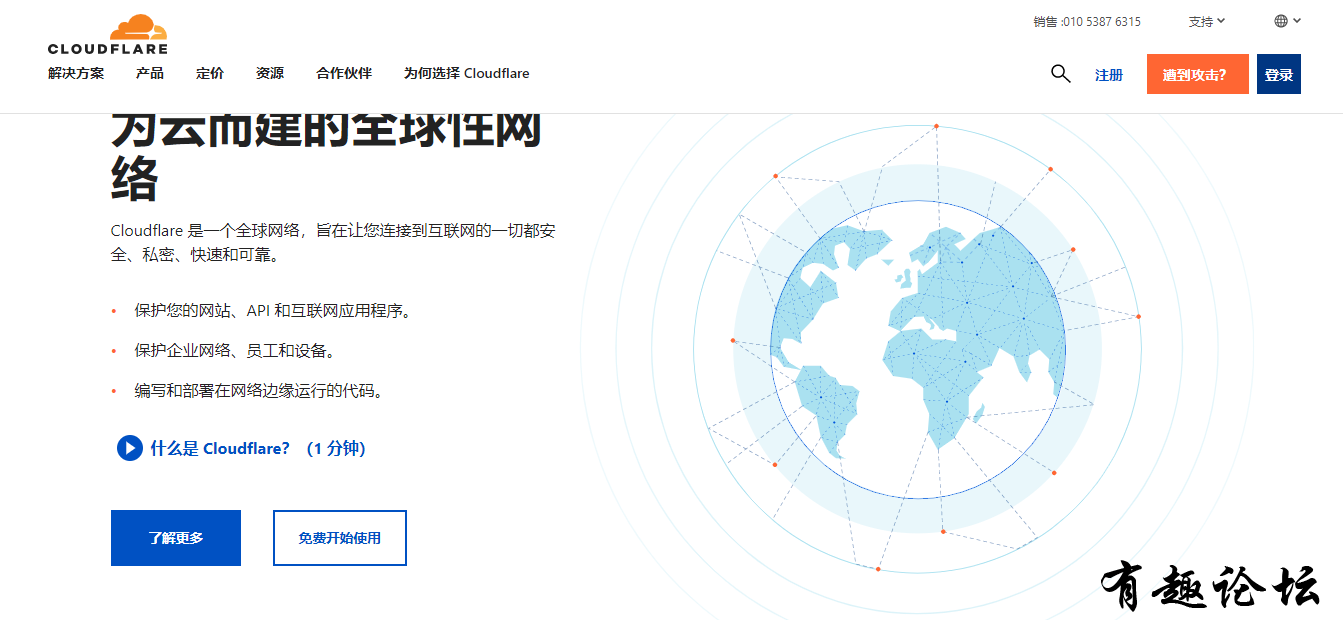The image size is (1343, 620).
Task: Click bullet 保护企业网络、员工和设备
Action: coord(235,351)
